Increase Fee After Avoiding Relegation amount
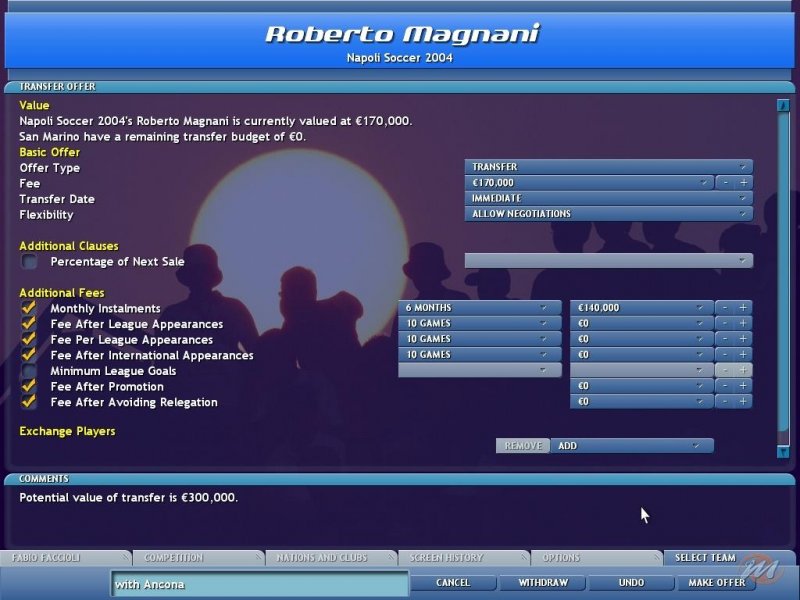The width and height of the screenshot is (800, 600). 743,402
